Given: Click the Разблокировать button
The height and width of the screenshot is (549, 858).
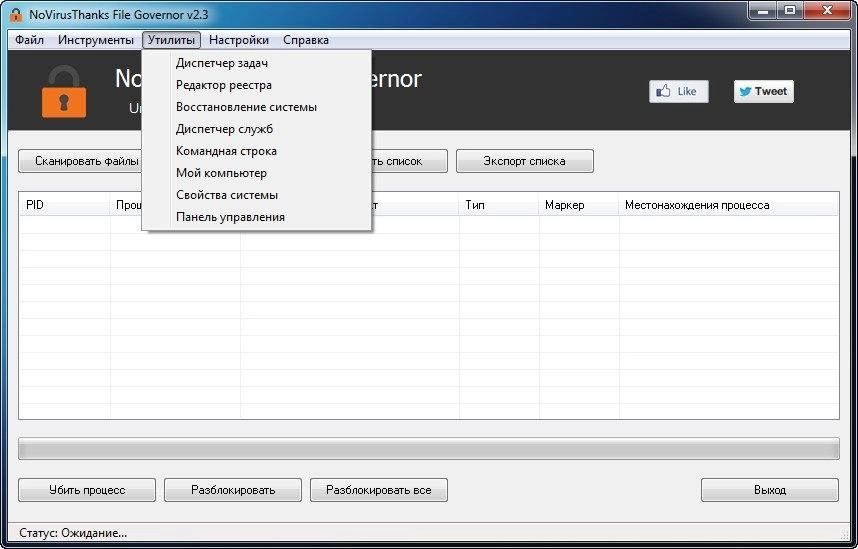Looking at the screenshot, I should (x=233, y=490).
